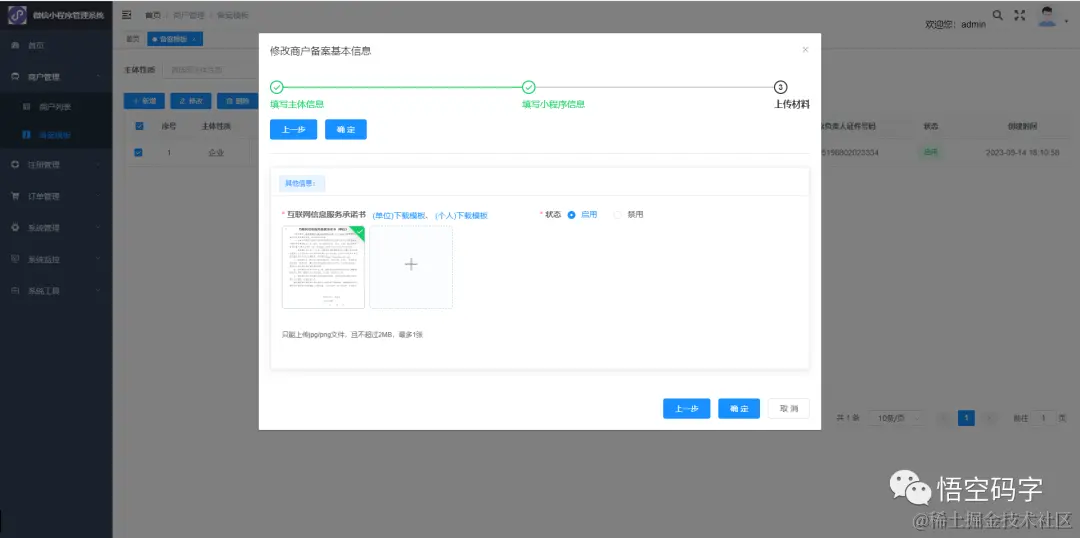The width and height of the screenshot is (1080, 538).
Task: Open the admin avatar dropdown menu
Action: click(1051, 17)
